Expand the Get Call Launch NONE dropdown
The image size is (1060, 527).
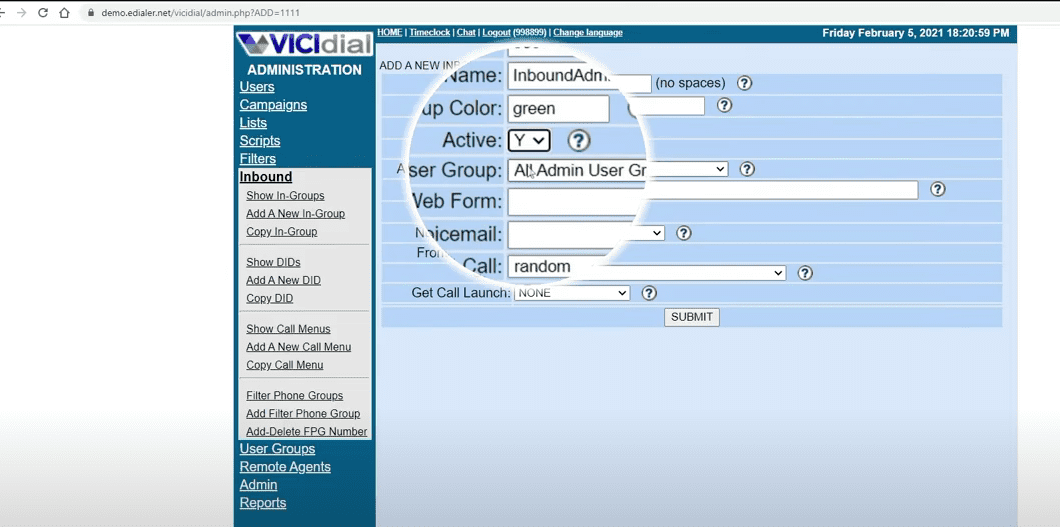571,293
